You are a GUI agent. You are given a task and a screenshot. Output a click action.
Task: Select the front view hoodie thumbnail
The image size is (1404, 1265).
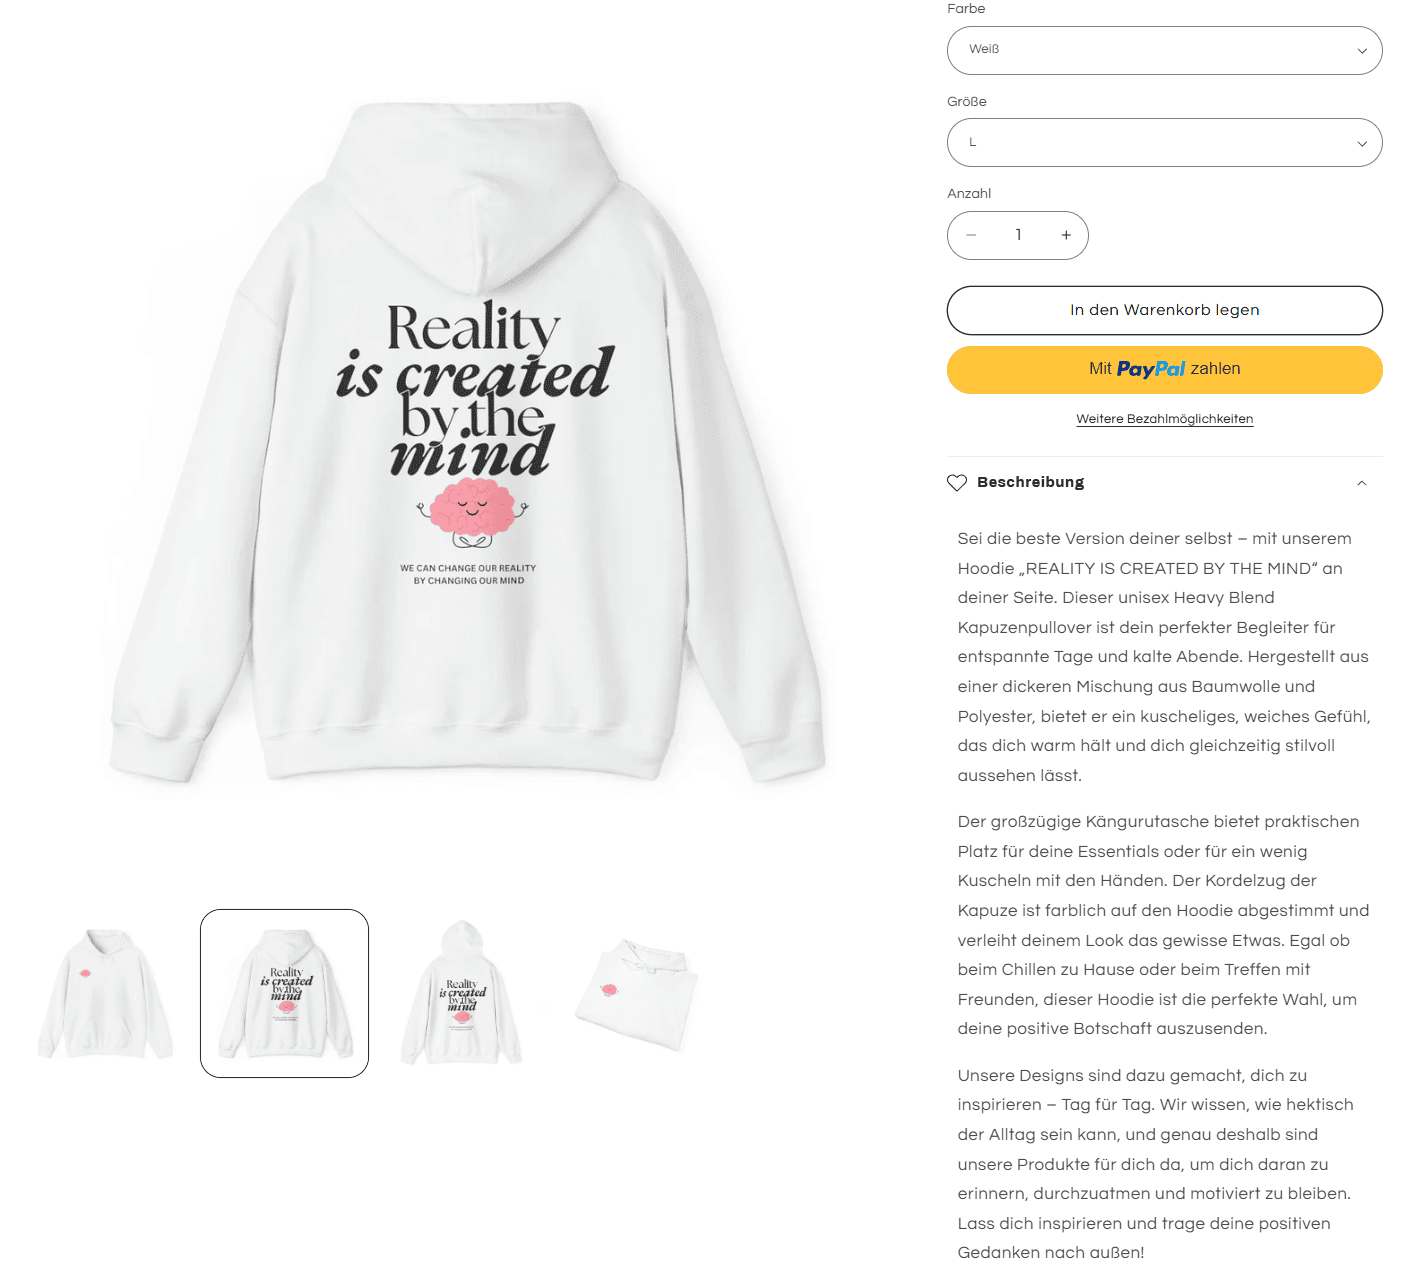(x=105, y=993)
